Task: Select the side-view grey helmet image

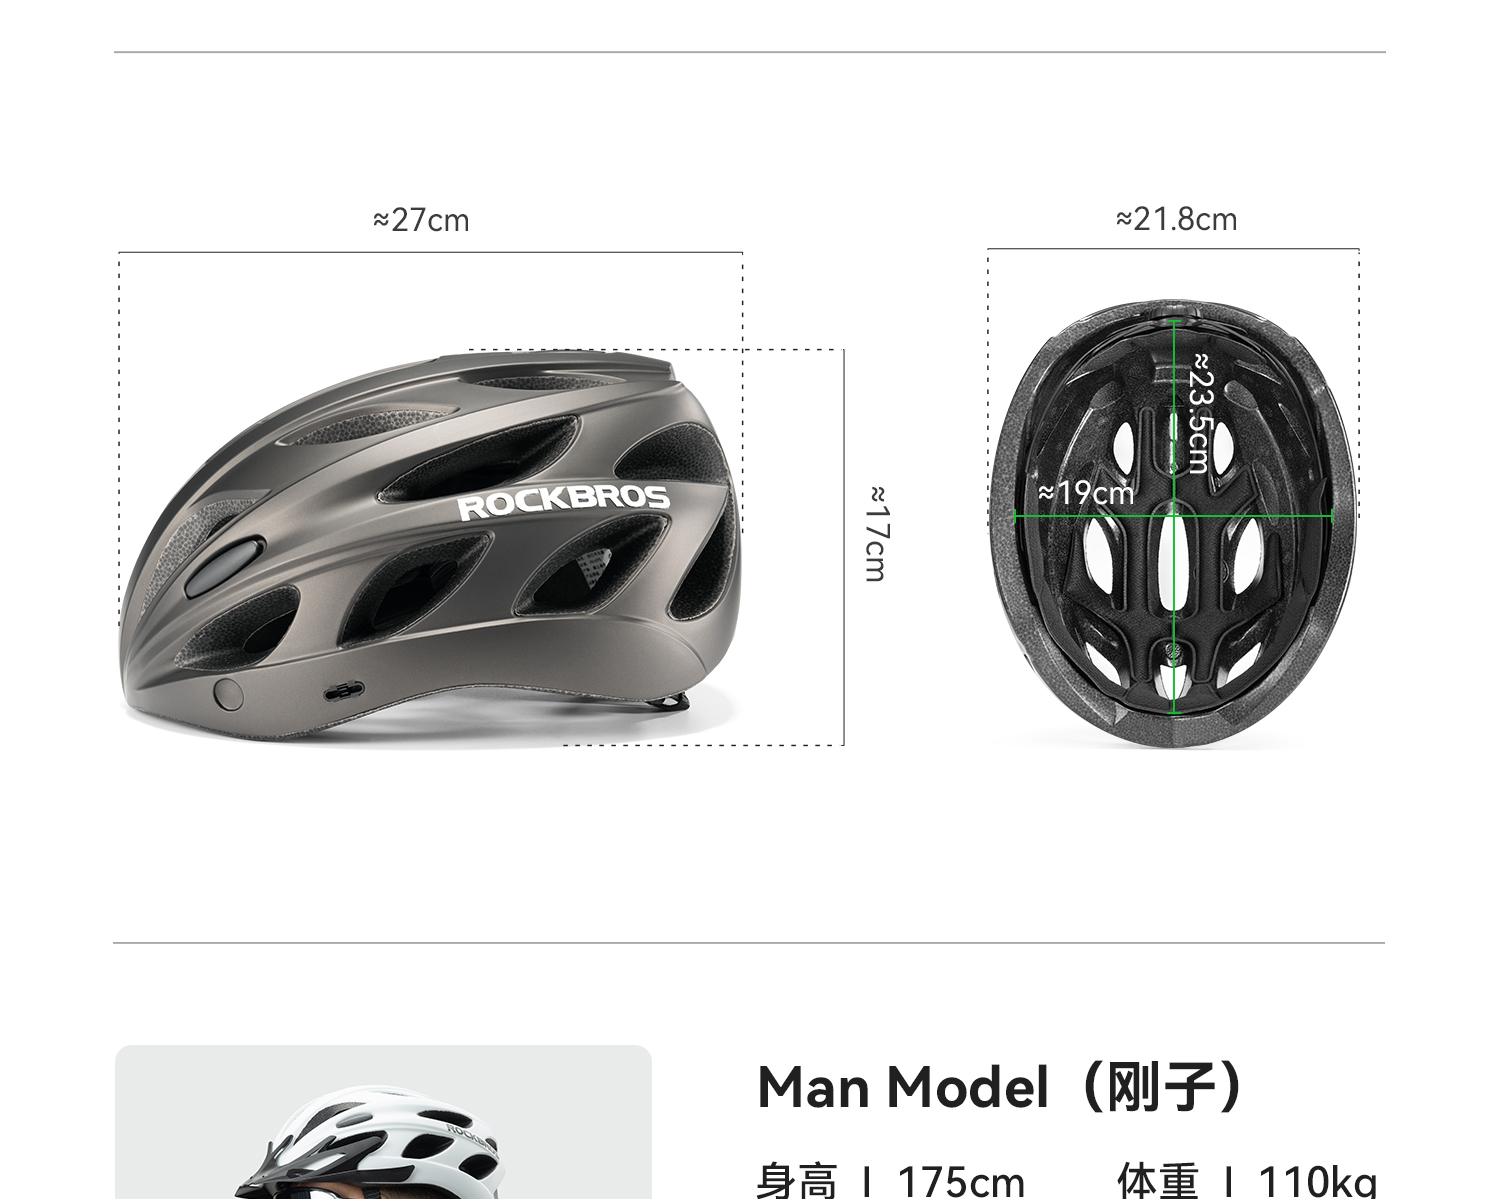Action: [x=432, y=547]
